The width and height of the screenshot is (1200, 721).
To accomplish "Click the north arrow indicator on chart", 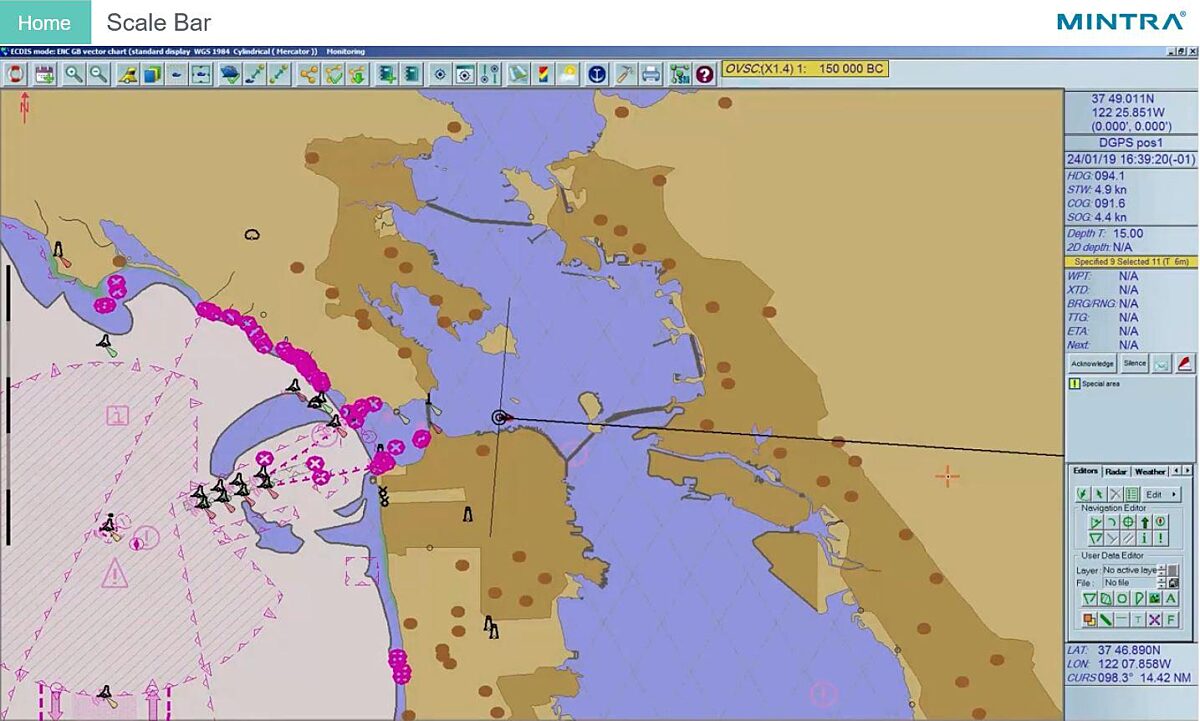I will point(24,105).
